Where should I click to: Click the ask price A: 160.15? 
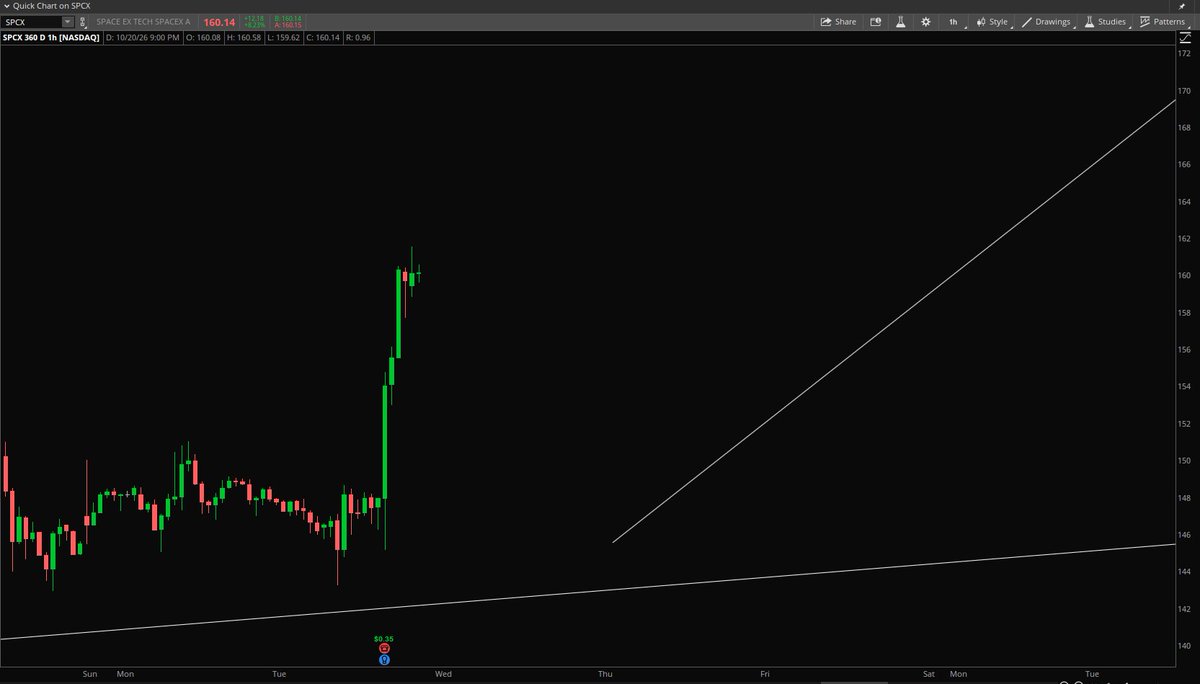287,25
